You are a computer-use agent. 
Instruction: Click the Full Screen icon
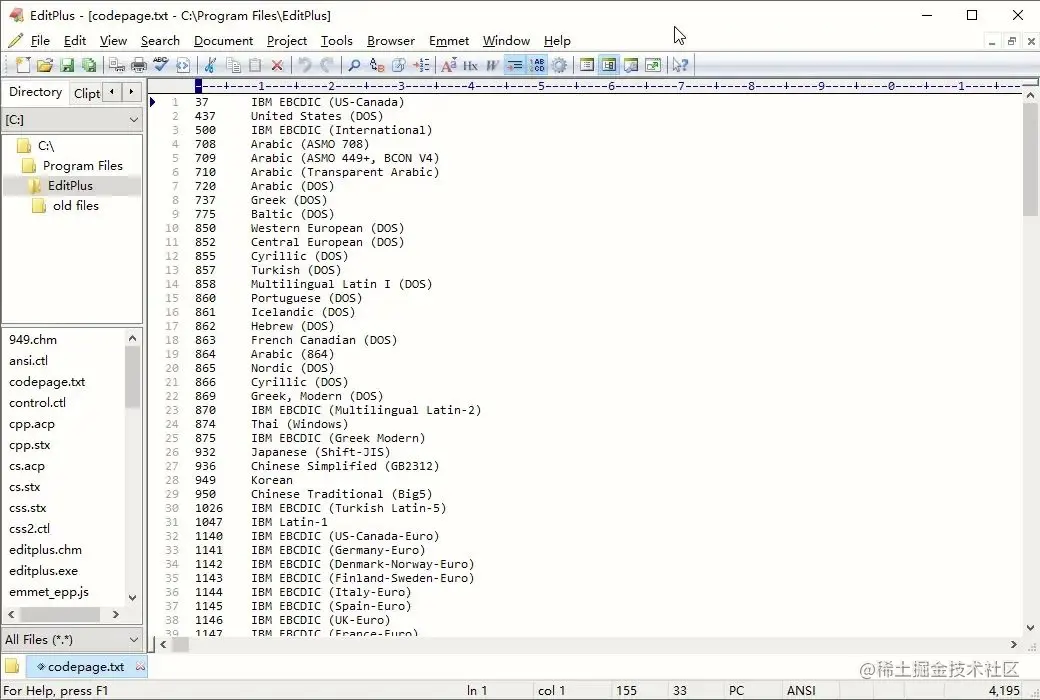pos(653,65)
